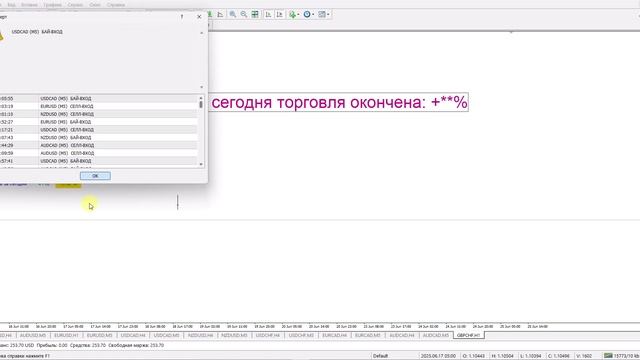Viewport: 640px width, 360px height.
Task: Click the line chart toolbar icon
Action: click(220, 14)
